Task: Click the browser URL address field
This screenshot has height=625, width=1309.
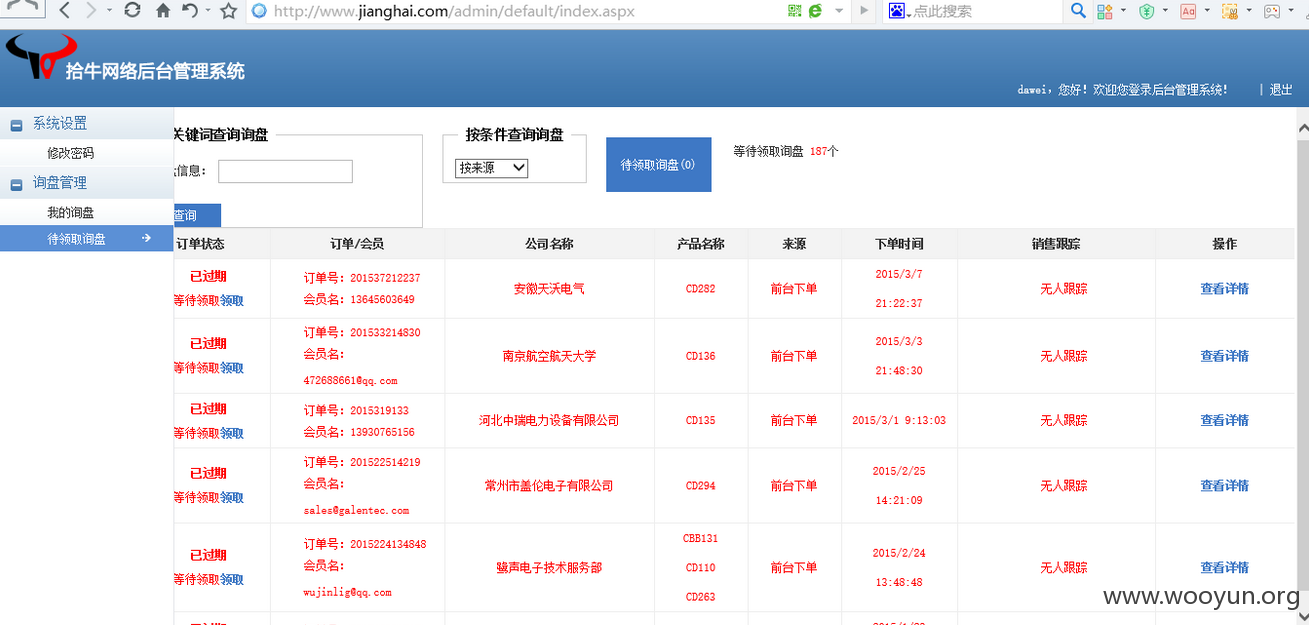Action: (515, 11)
